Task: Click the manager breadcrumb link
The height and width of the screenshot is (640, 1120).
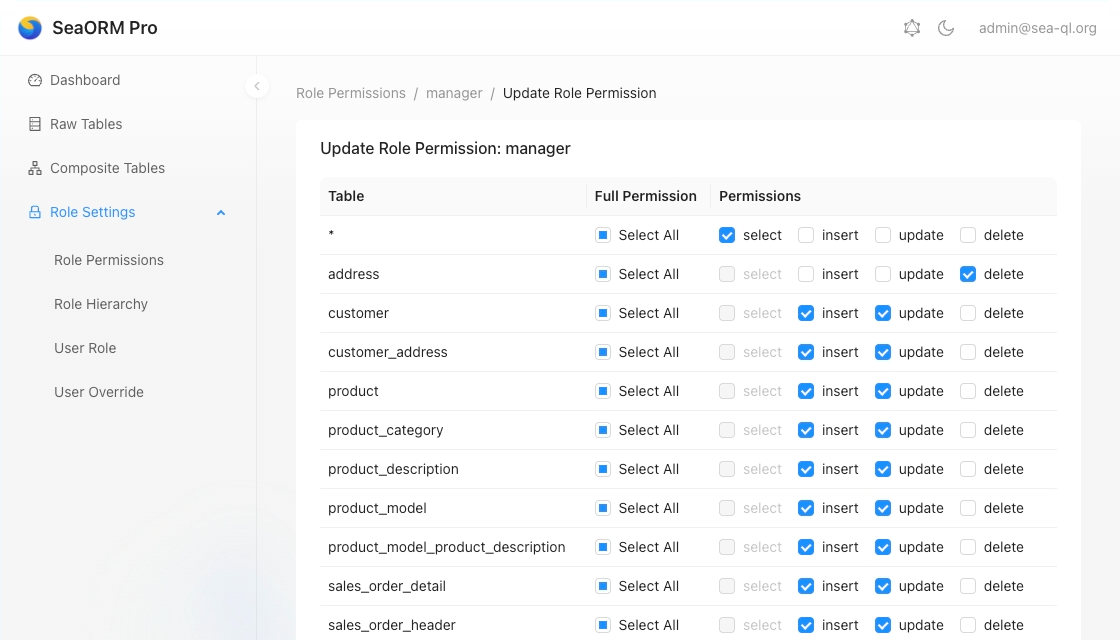Action: pos(454,93)
